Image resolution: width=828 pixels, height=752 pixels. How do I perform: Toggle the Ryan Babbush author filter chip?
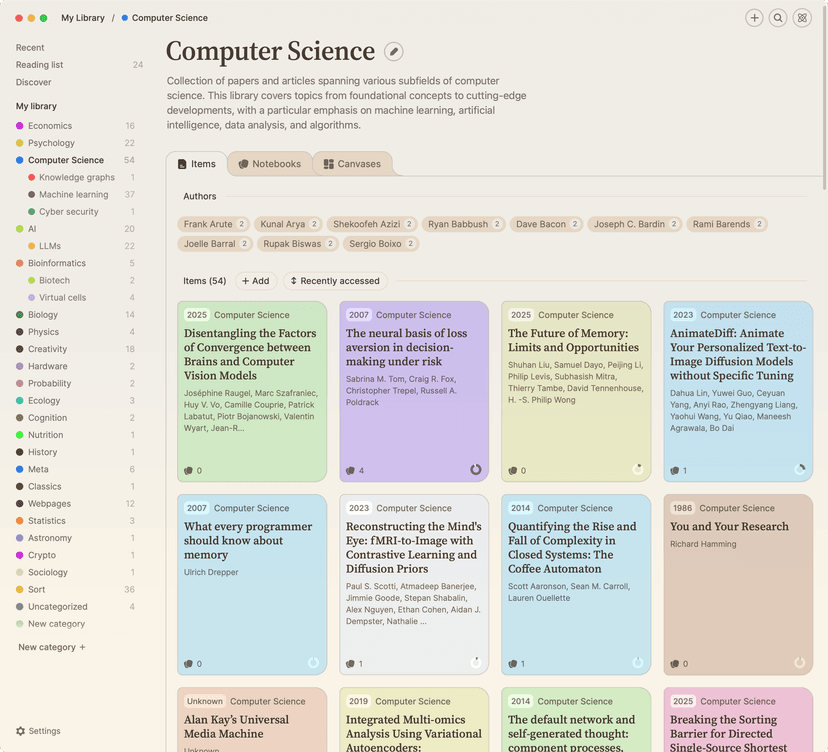463,224
